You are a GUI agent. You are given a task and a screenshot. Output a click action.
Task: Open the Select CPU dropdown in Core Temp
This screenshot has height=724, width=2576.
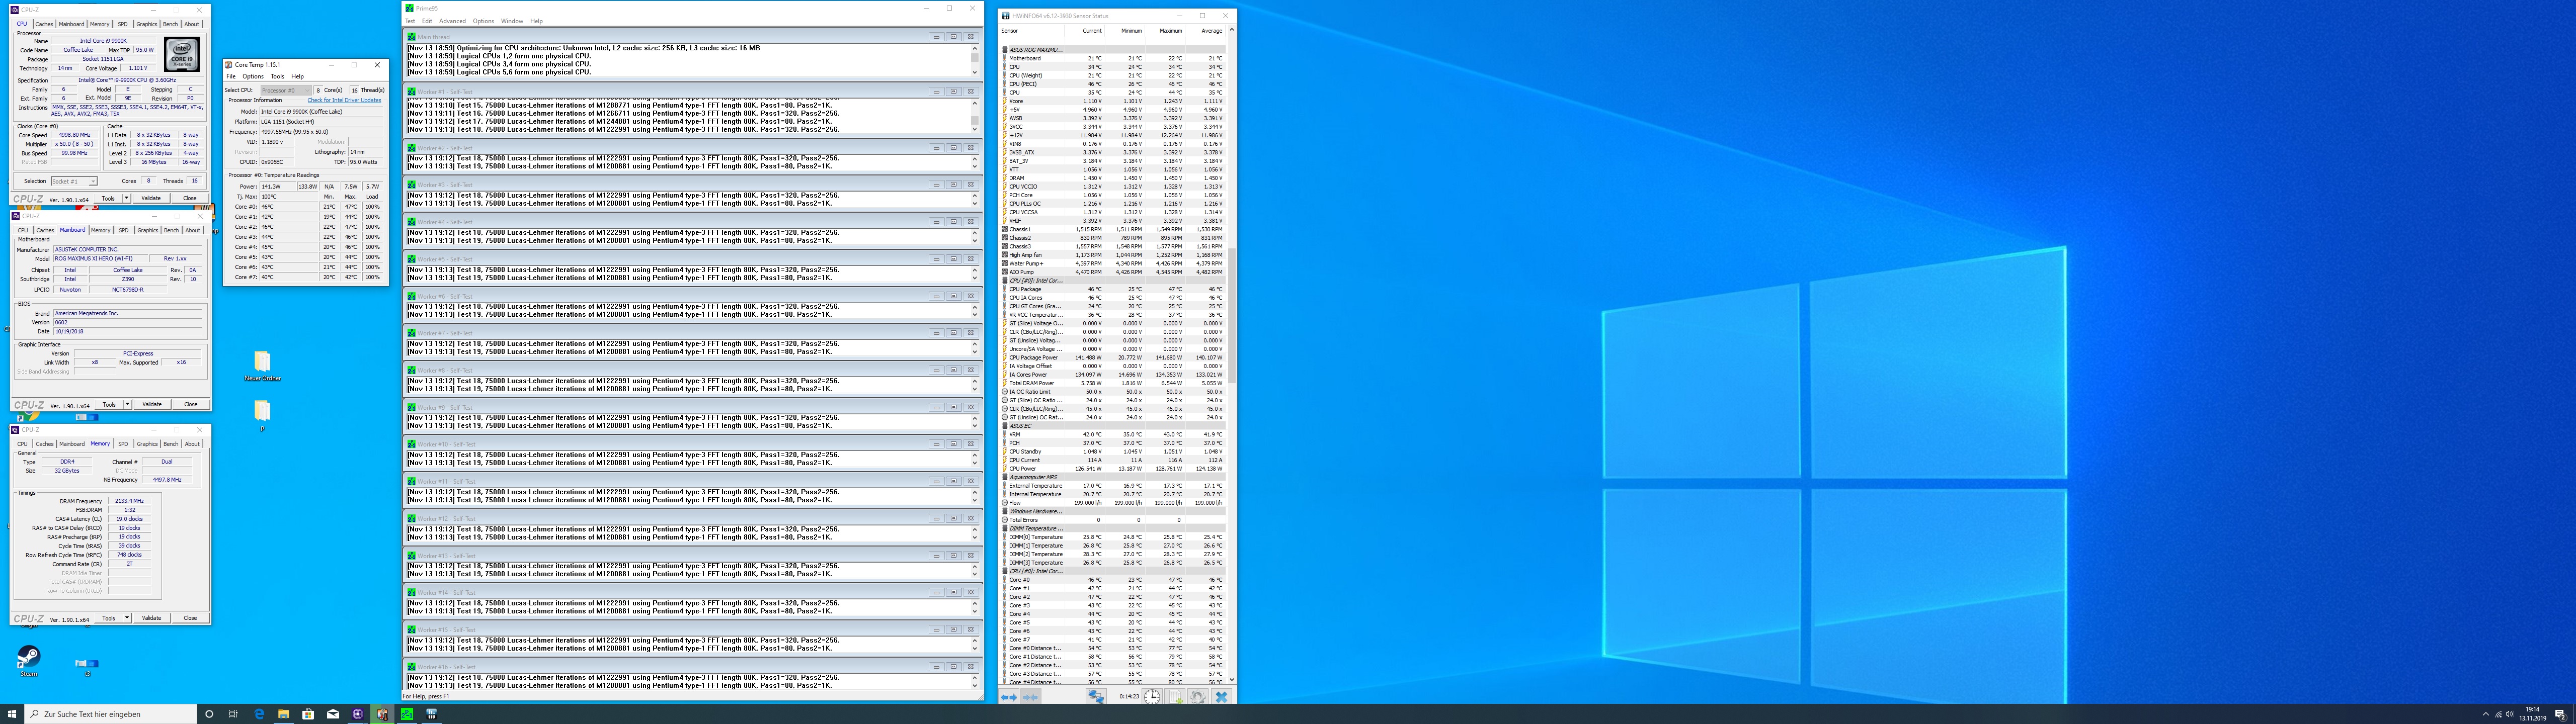click(x=286, y=90)
